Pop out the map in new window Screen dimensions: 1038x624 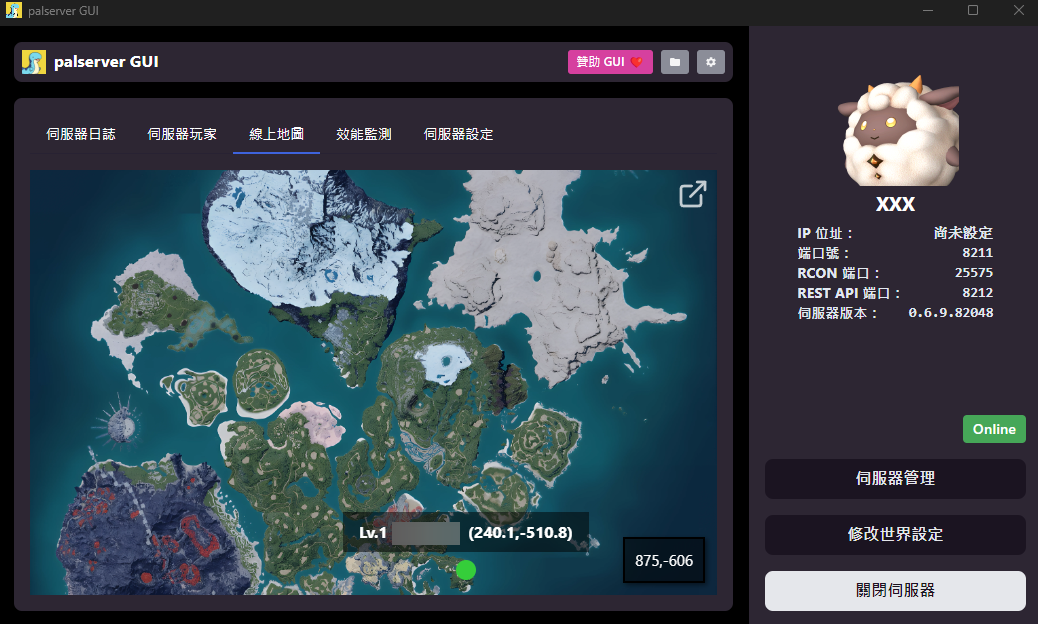tap(693, 194)
